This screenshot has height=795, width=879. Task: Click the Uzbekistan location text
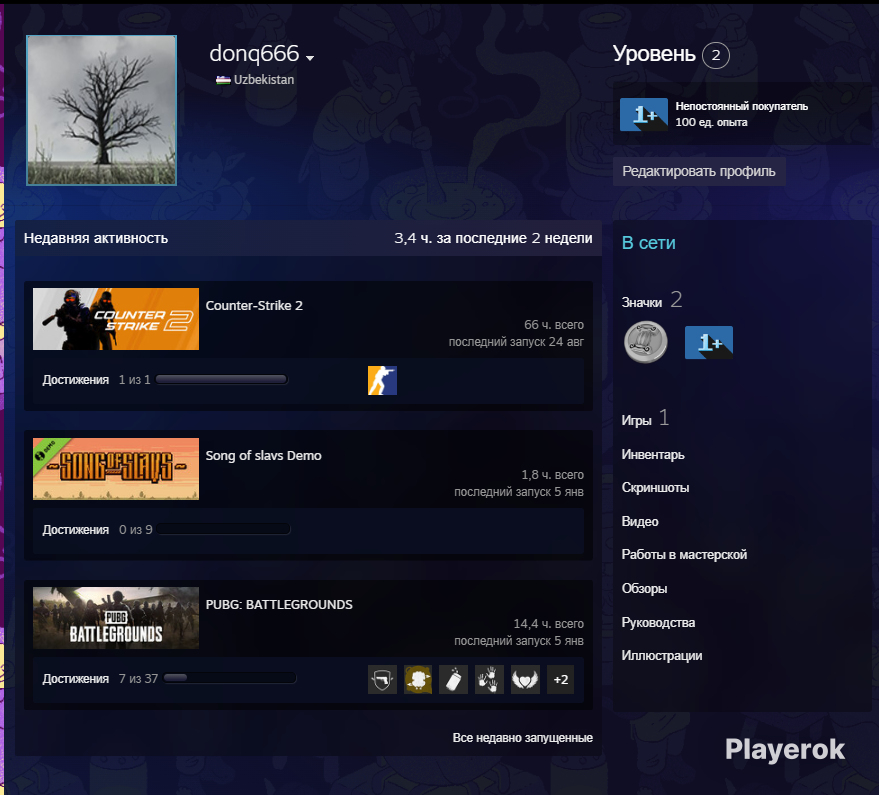263,80
